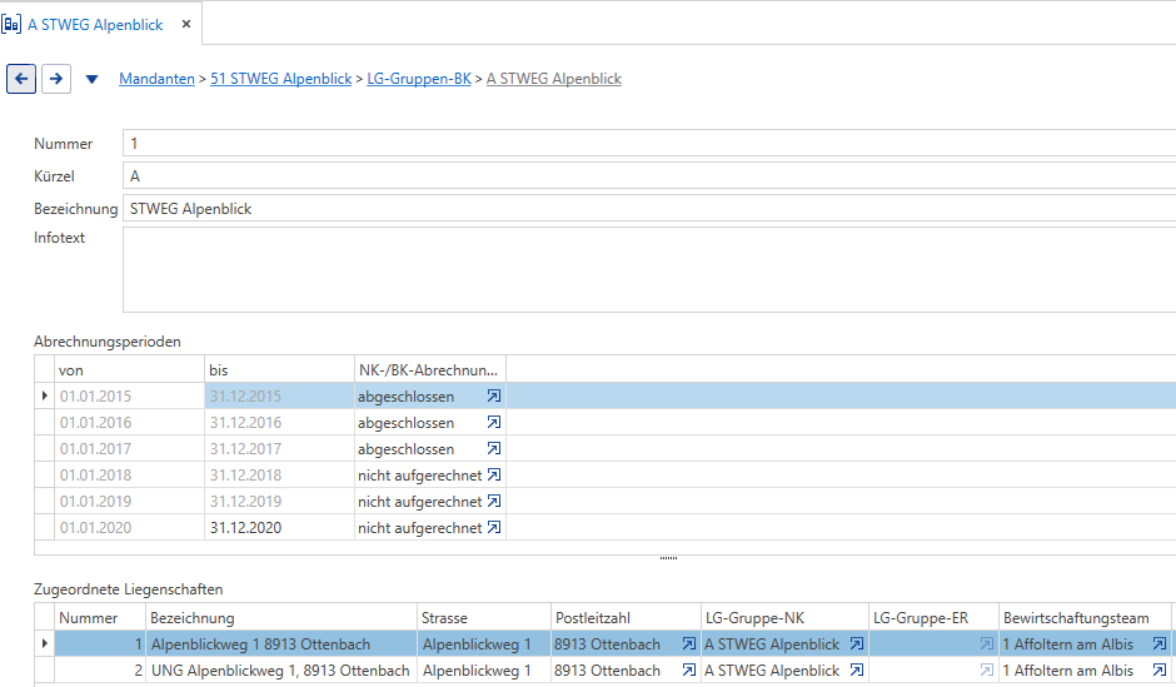Click the Bewirtschaftungsteam column header
This screenshot has width=1176, height=687.
(1084, 618)
